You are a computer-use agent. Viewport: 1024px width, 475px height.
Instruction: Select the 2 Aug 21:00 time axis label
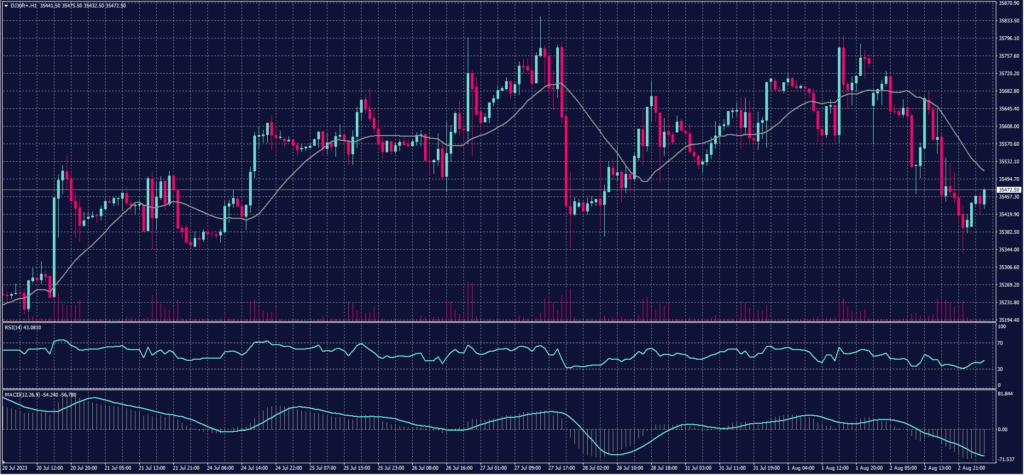(970, 466)
